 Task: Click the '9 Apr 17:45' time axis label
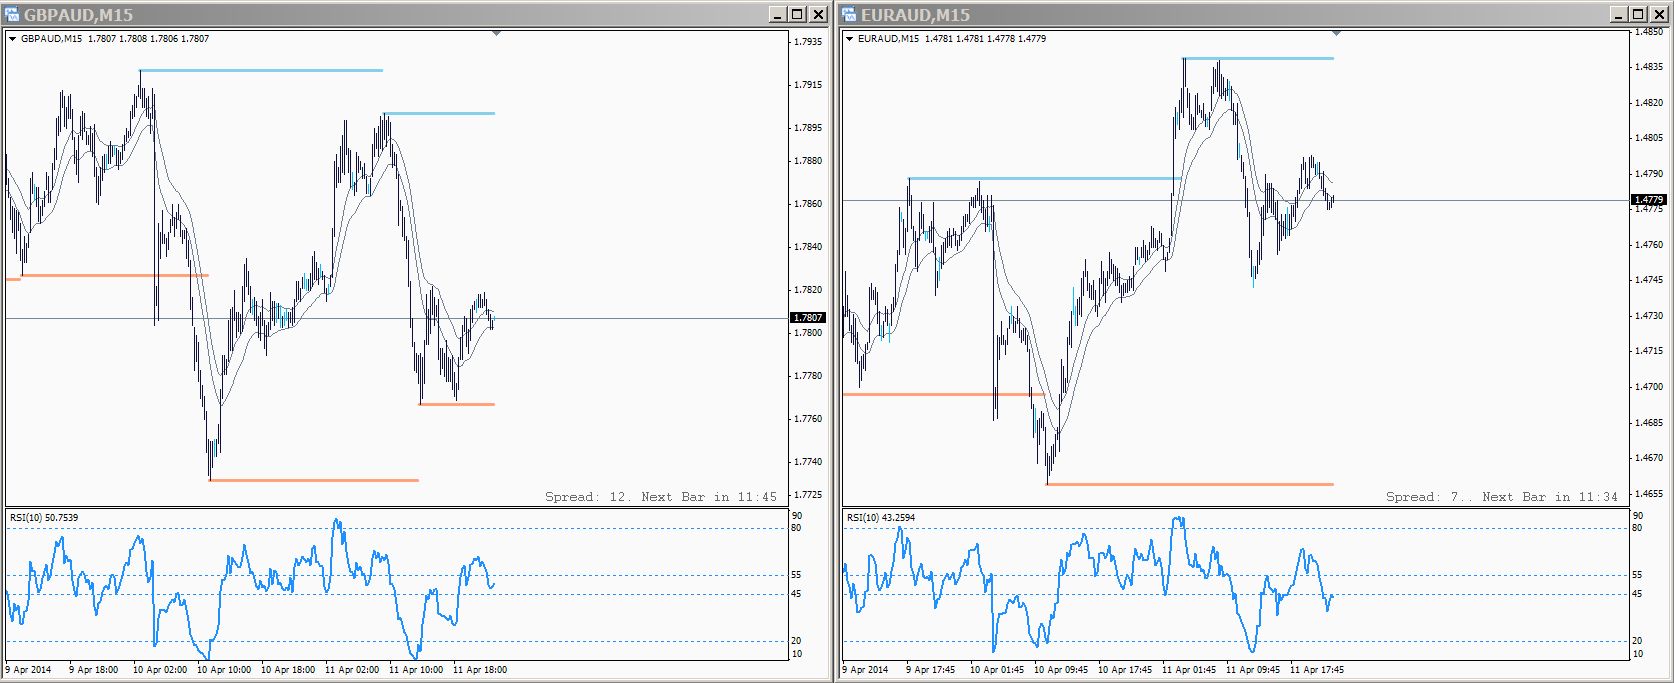(930, 670)
